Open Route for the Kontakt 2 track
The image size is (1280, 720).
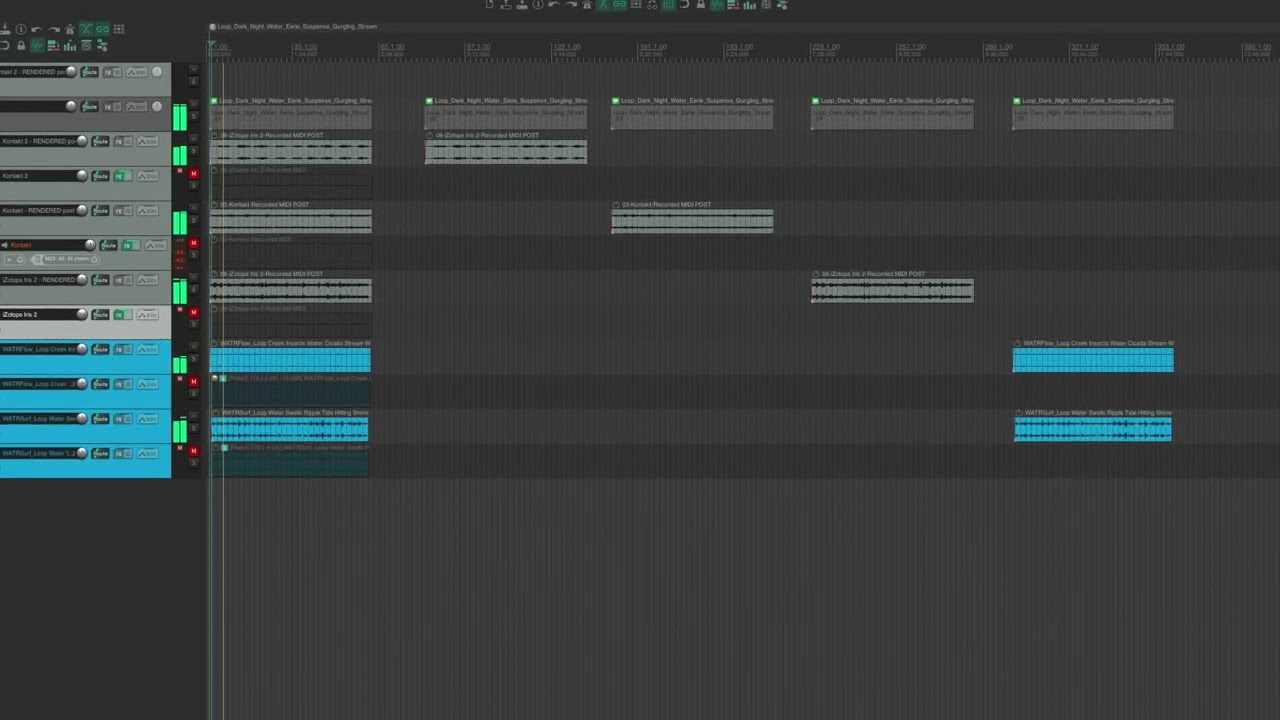100,176
